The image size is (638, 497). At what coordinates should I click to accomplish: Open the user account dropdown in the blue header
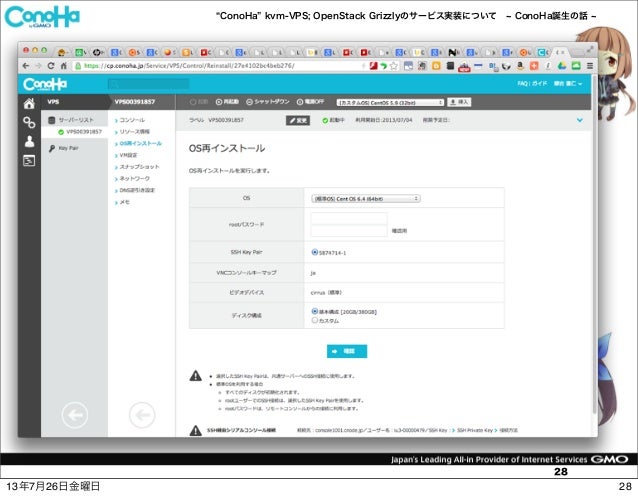[568, 83]
